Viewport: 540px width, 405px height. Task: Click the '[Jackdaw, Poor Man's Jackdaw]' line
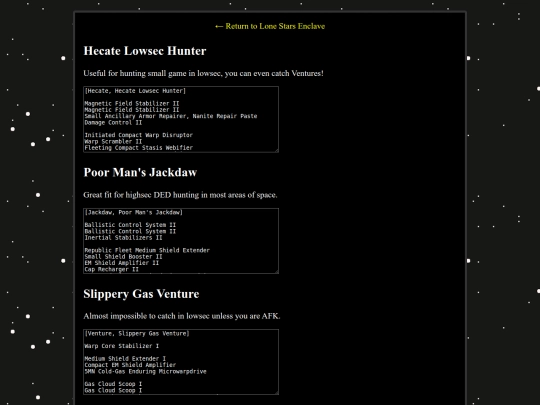click(134, 212)
